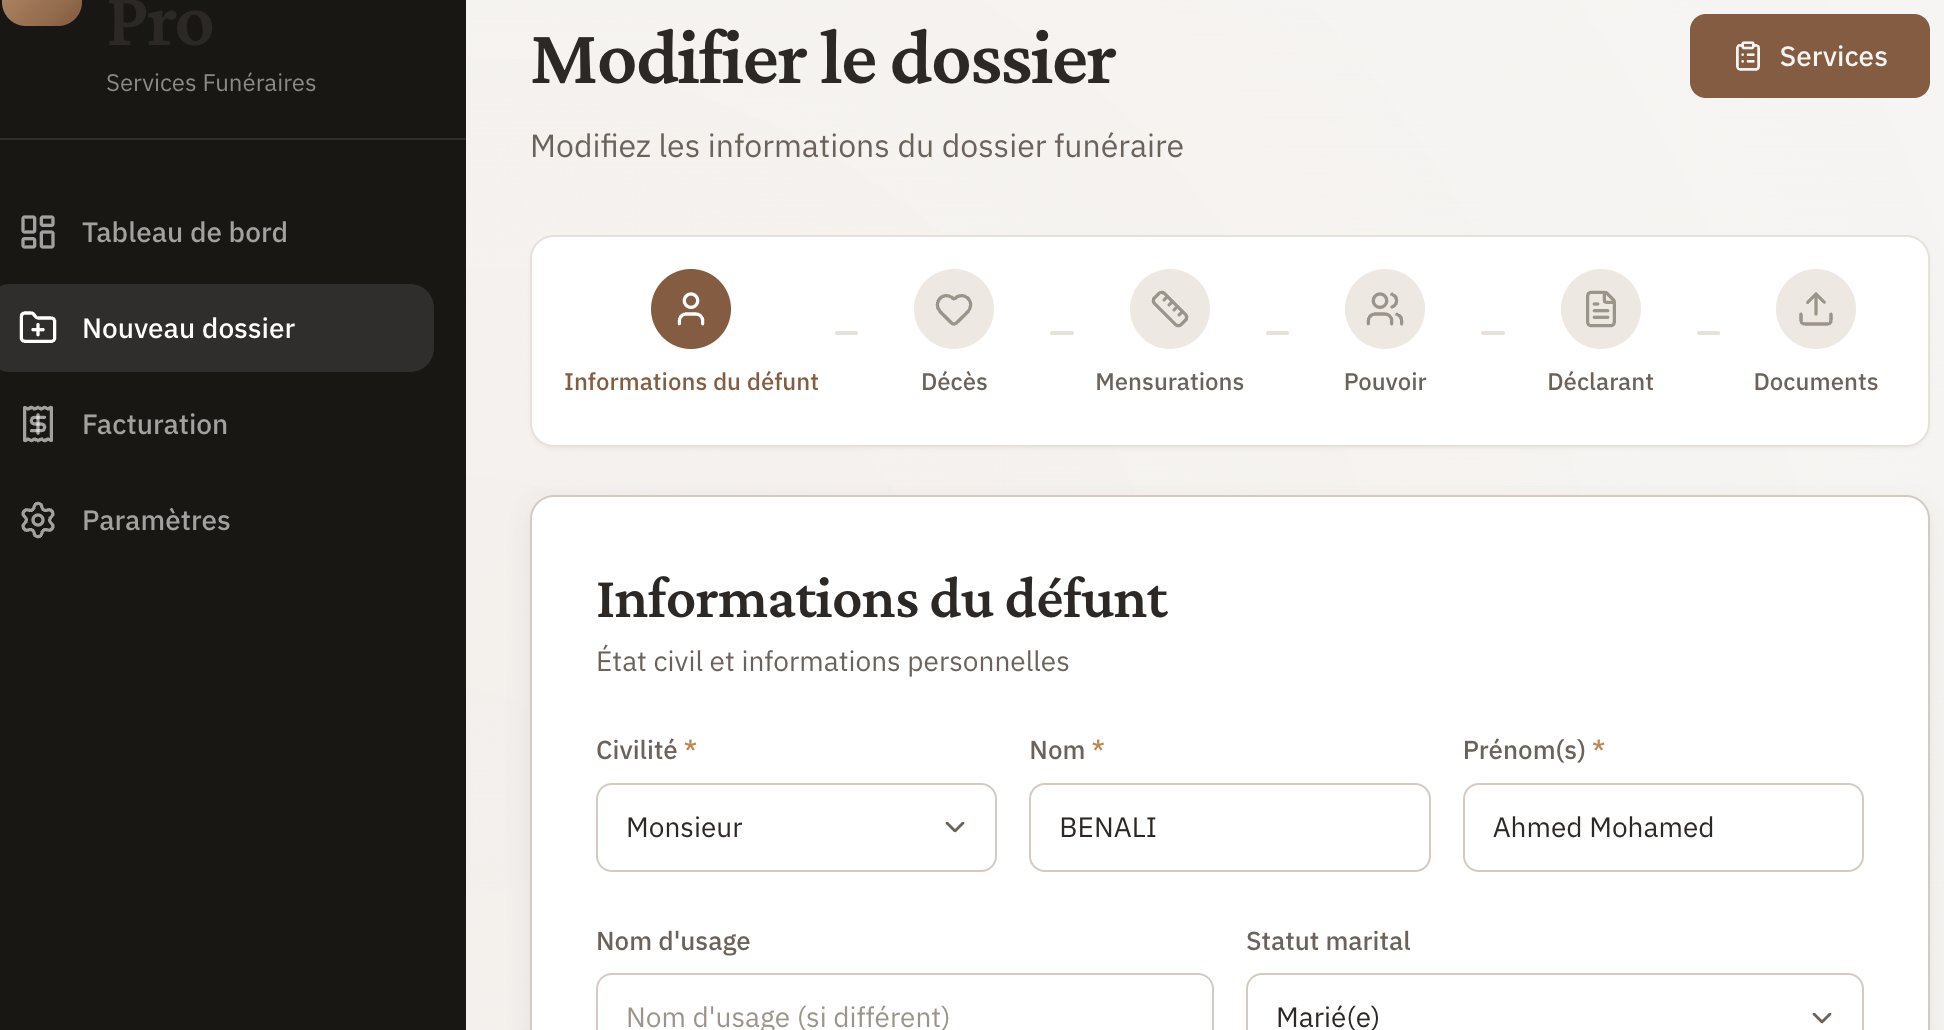Click the chevron arrow in Civilité field
This screenshot has height=1030, width=1944.
[x=955, y=827]
